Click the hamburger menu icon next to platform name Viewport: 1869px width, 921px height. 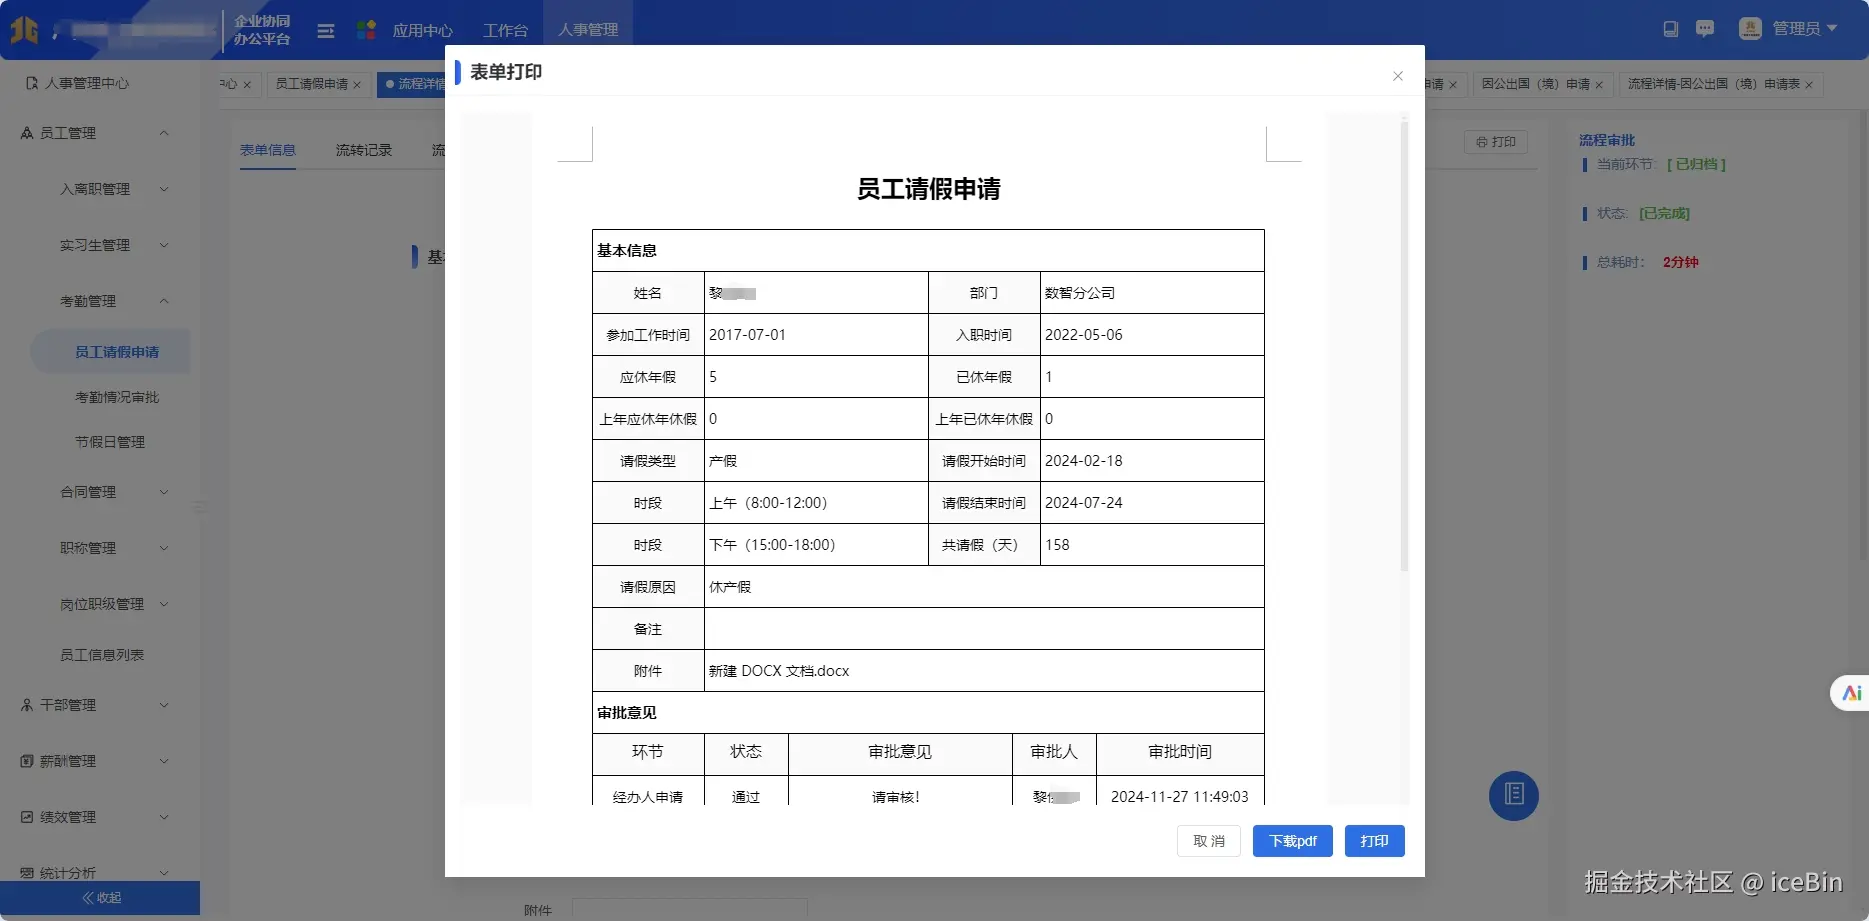pyautogui.click(x=325, y=30)
